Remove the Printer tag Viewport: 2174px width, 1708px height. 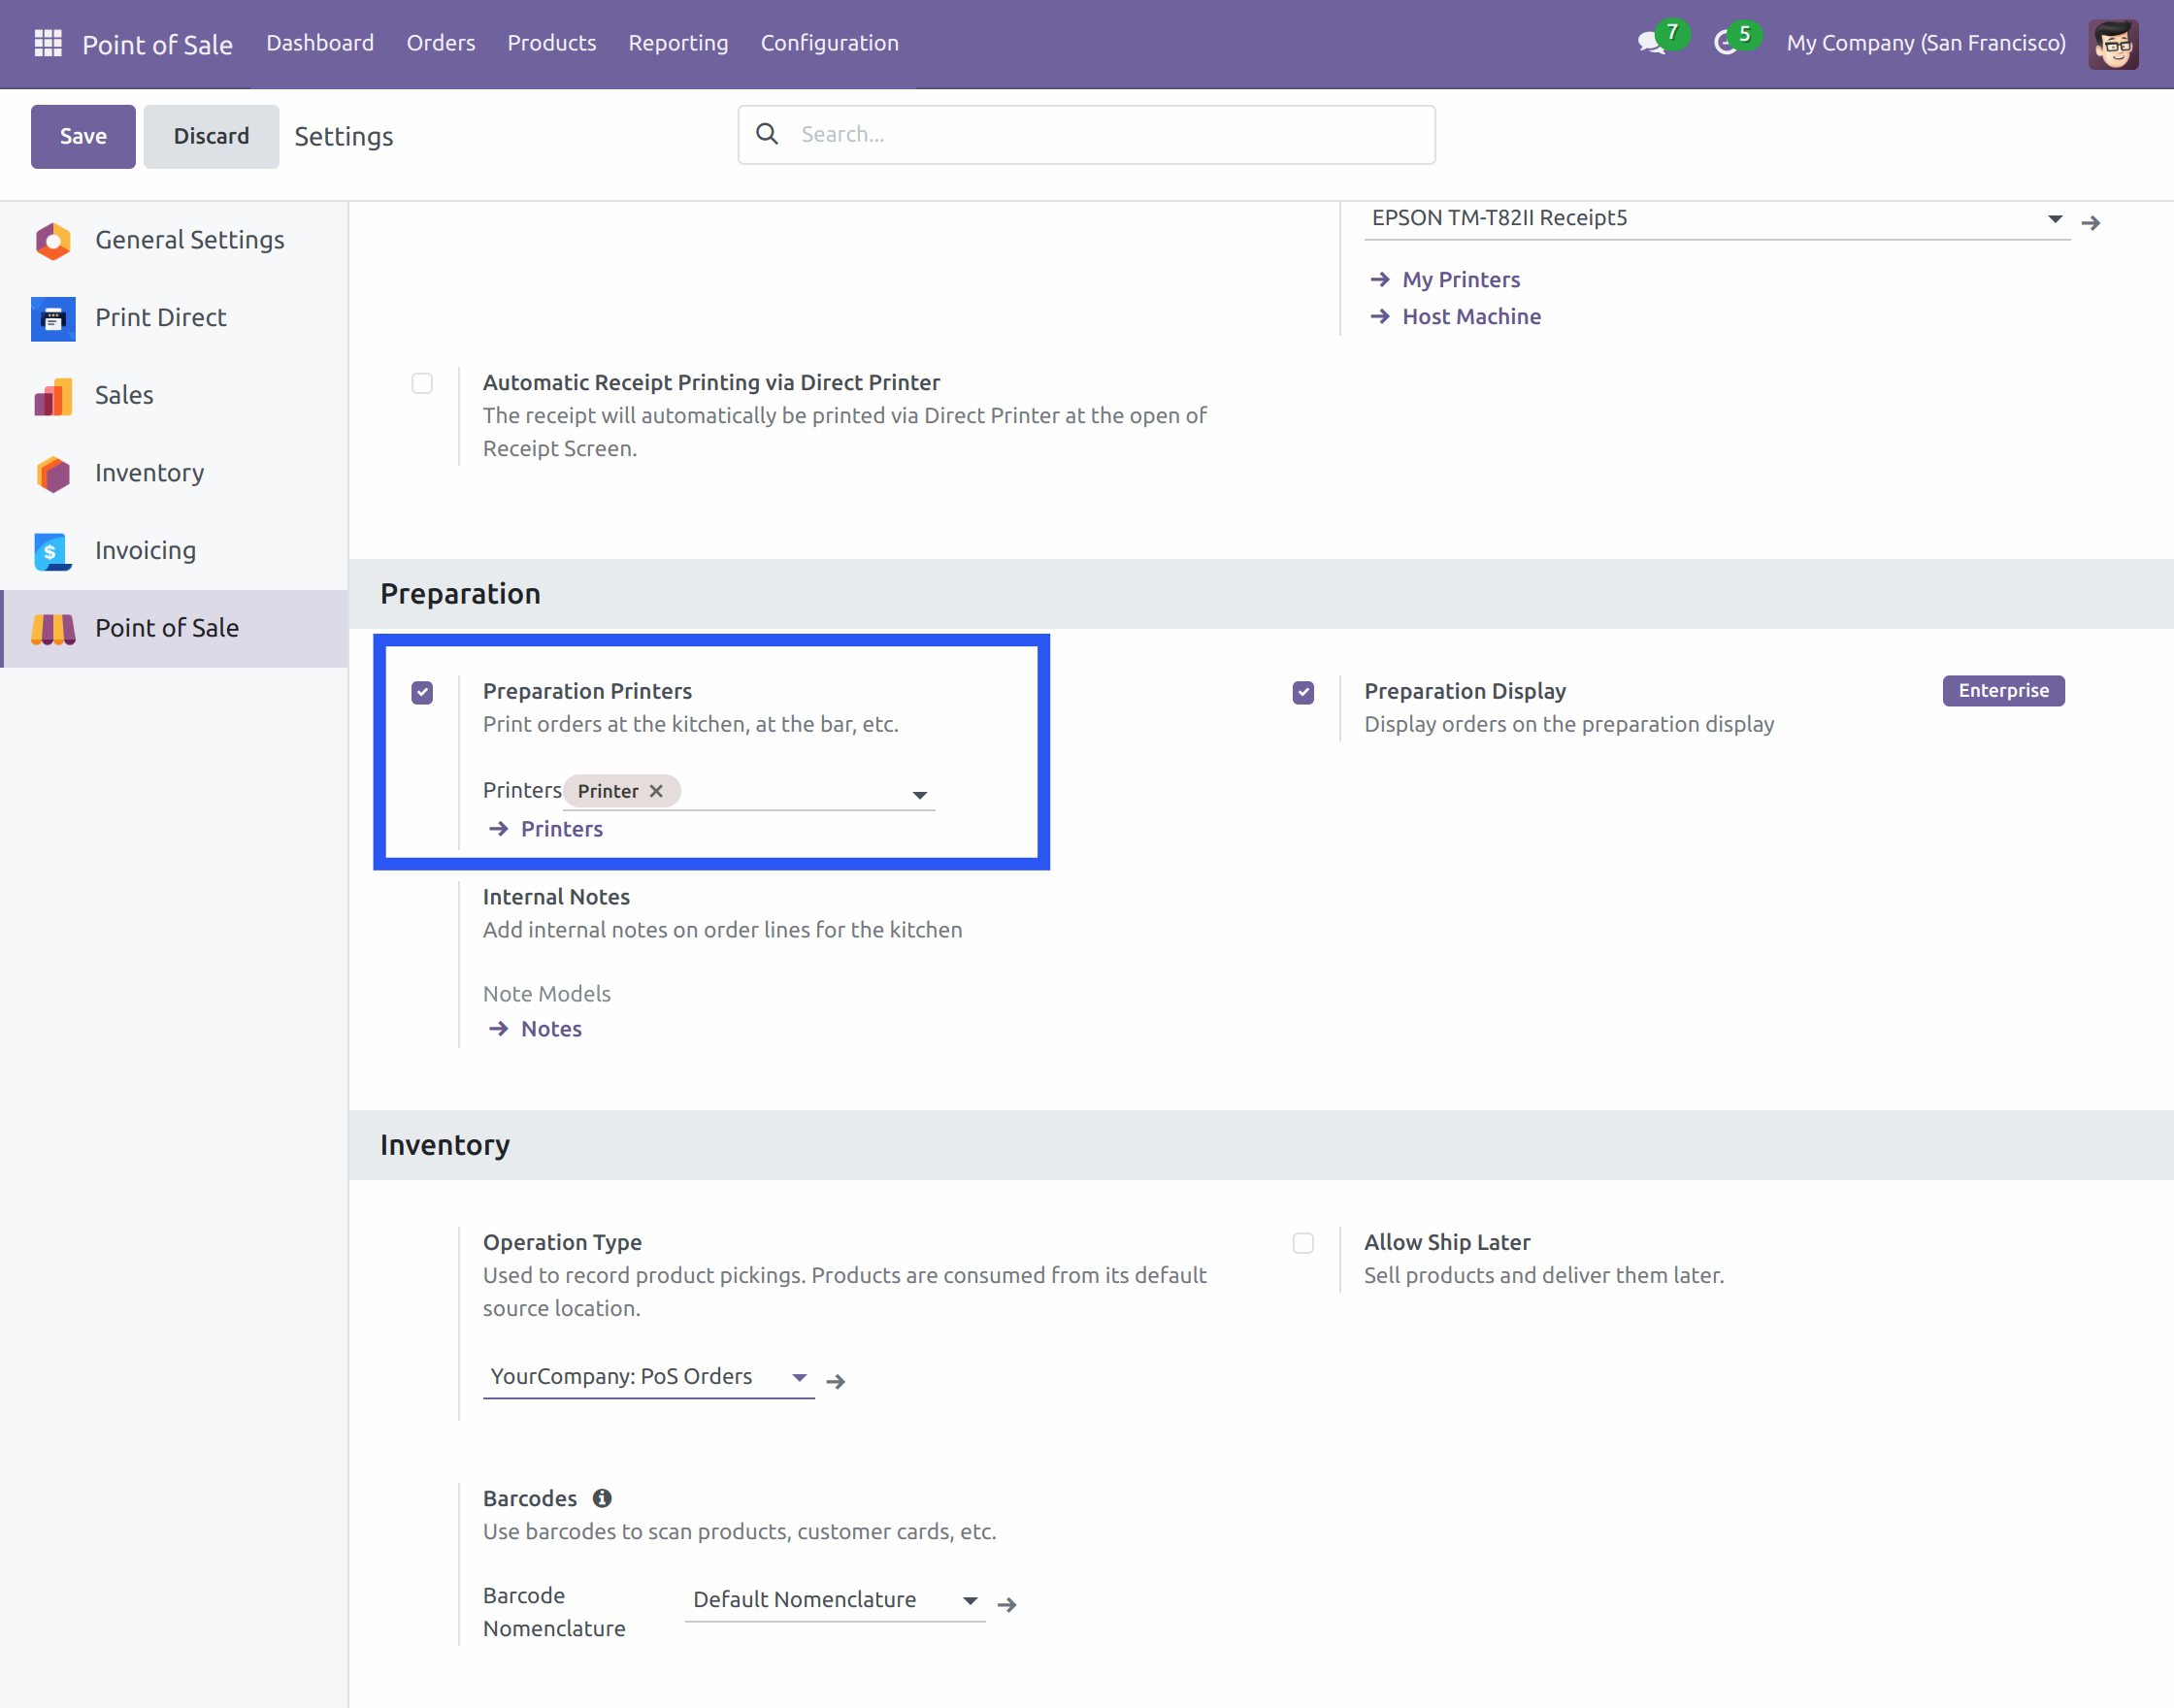pos(657,790)
